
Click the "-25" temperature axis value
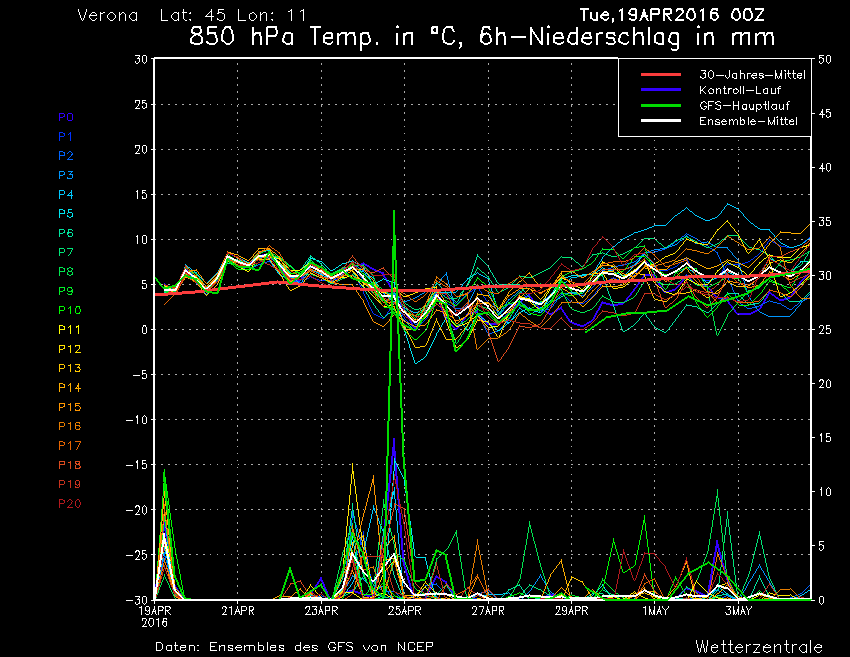(x=137, y=555)
